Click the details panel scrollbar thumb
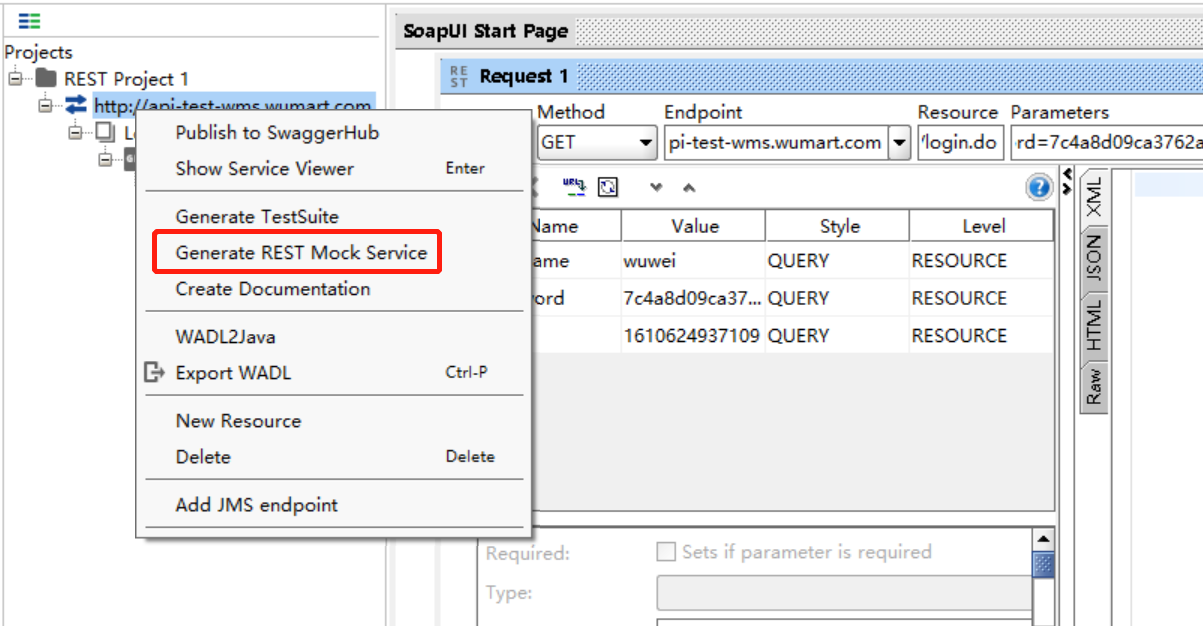 pos(1043,565)
